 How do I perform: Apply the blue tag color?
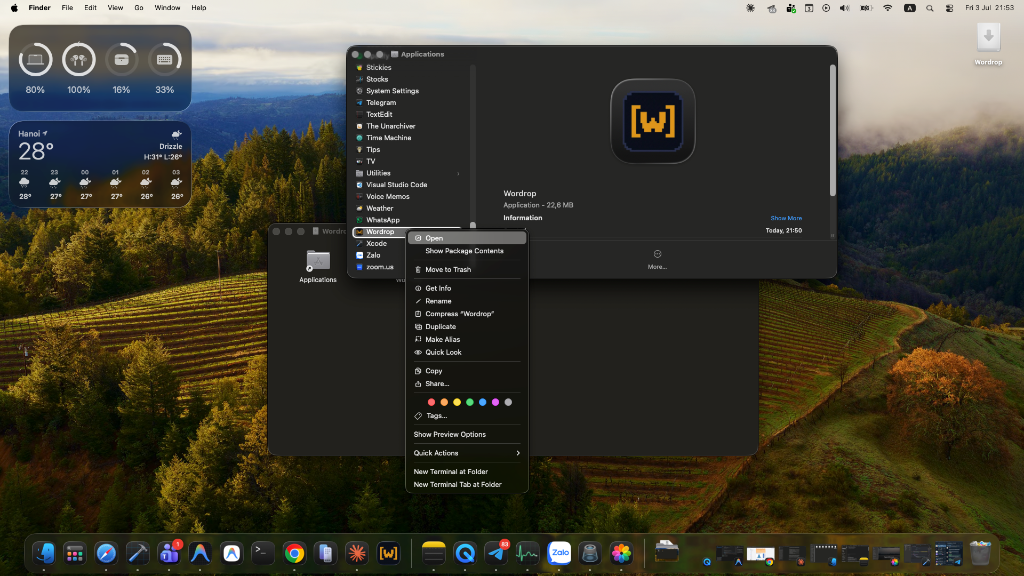[483, 402]
